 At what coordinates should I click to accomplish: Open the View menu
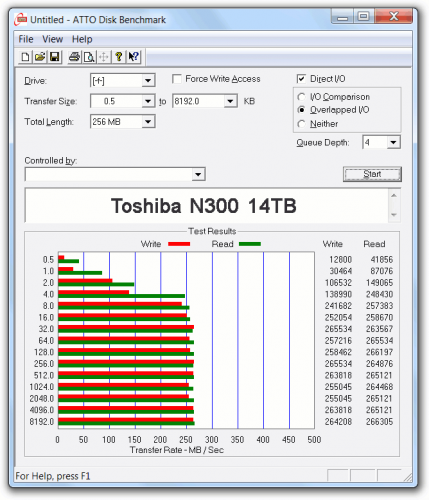[x=52, y=39]
